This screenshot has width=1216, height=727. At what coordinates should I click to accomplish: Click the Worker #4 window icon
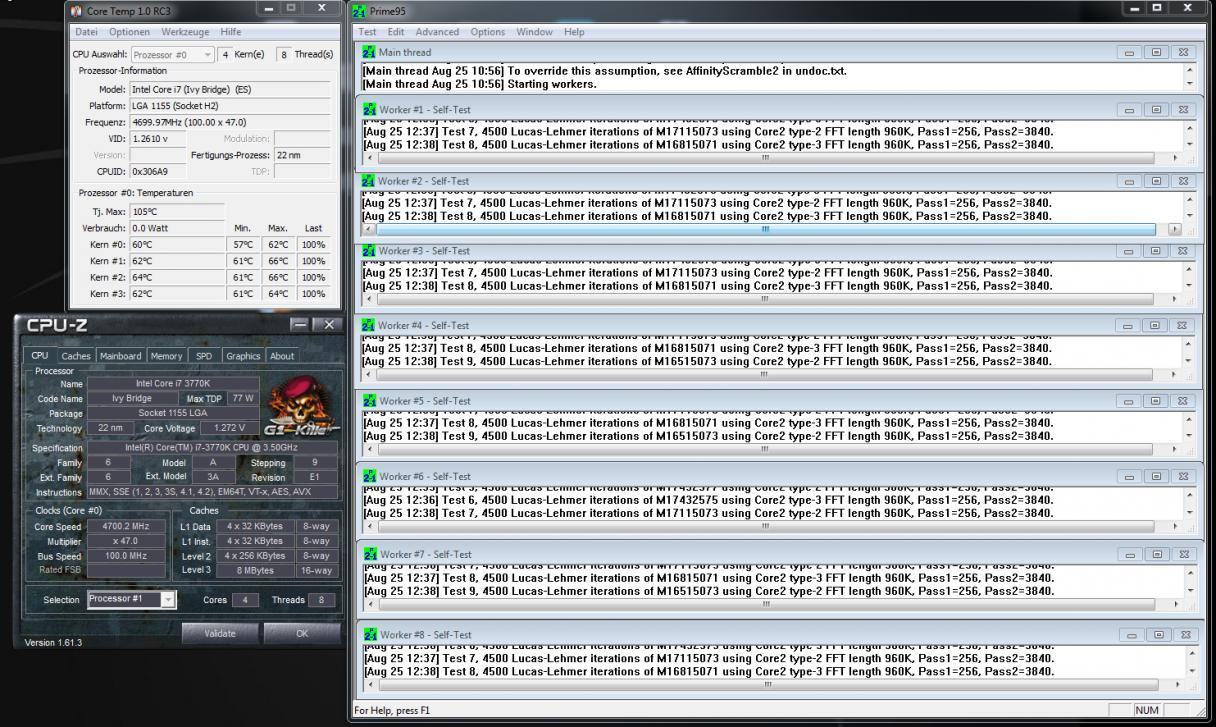(x=369, y=325)
